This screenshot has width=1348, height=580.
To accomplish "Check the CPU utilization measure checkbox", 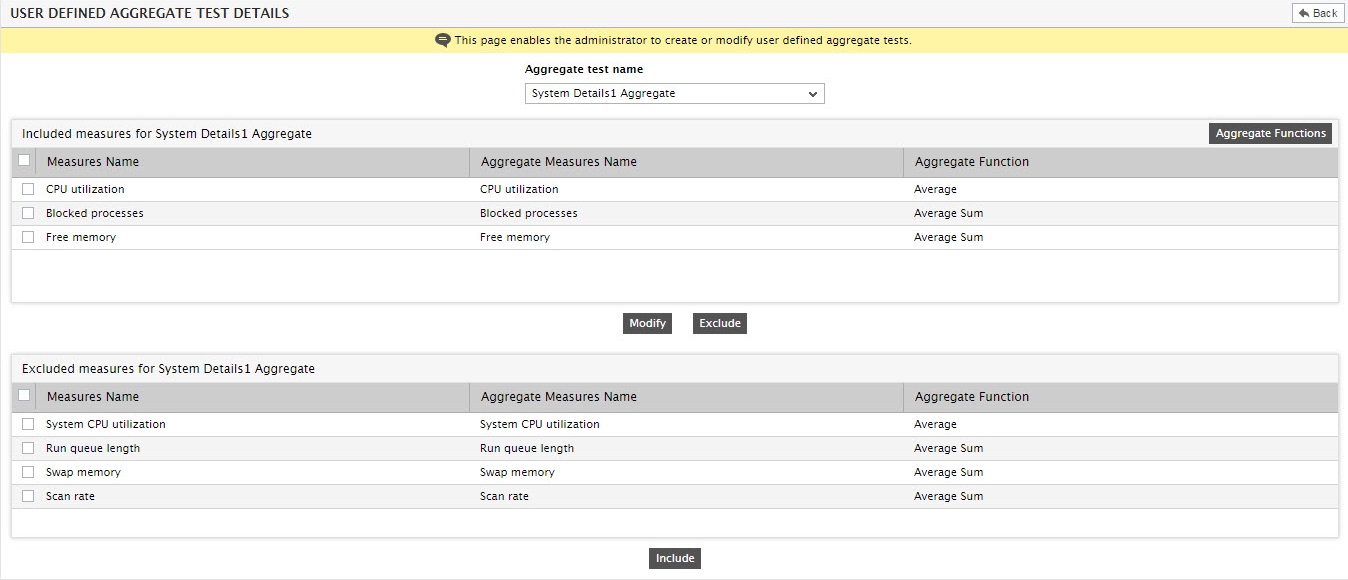I will 28,189.
